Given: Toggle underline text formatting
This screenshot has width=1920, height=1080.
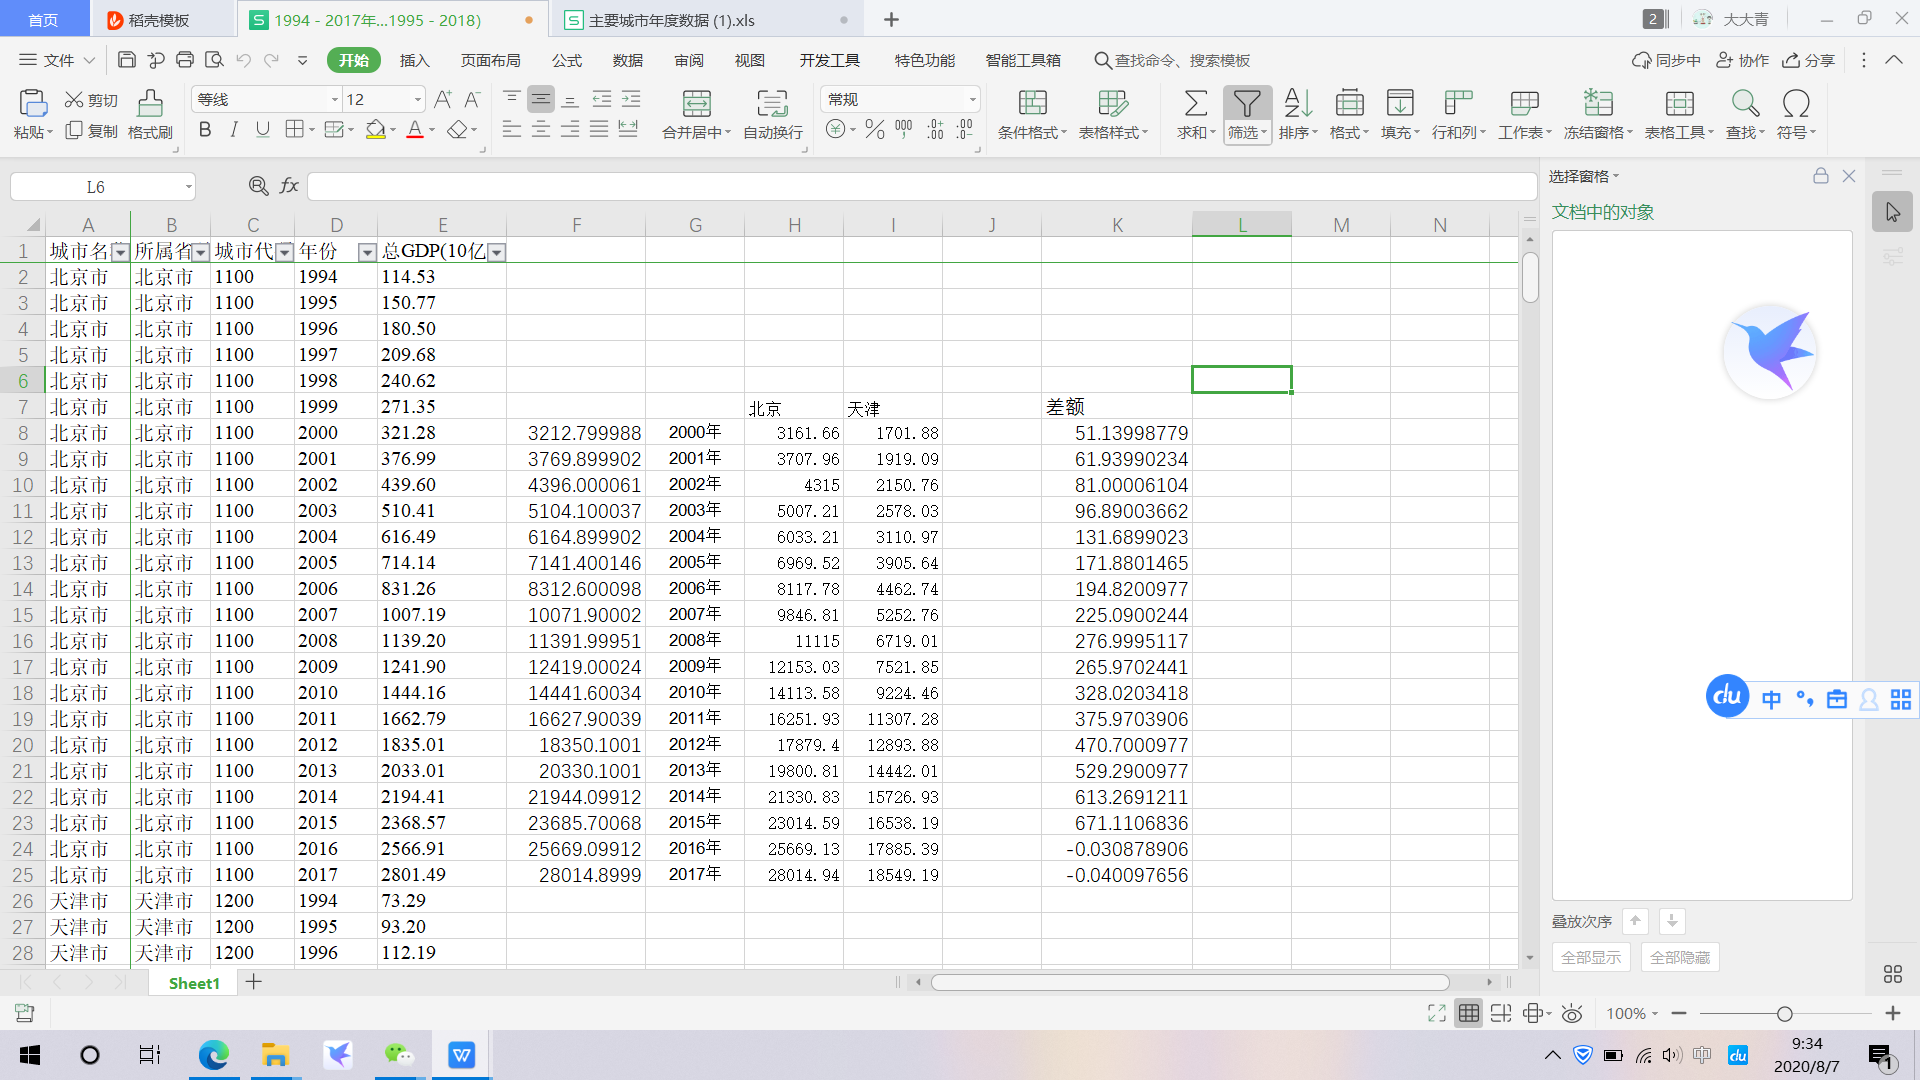Looking at the screenshot, I should pos(263,130).
